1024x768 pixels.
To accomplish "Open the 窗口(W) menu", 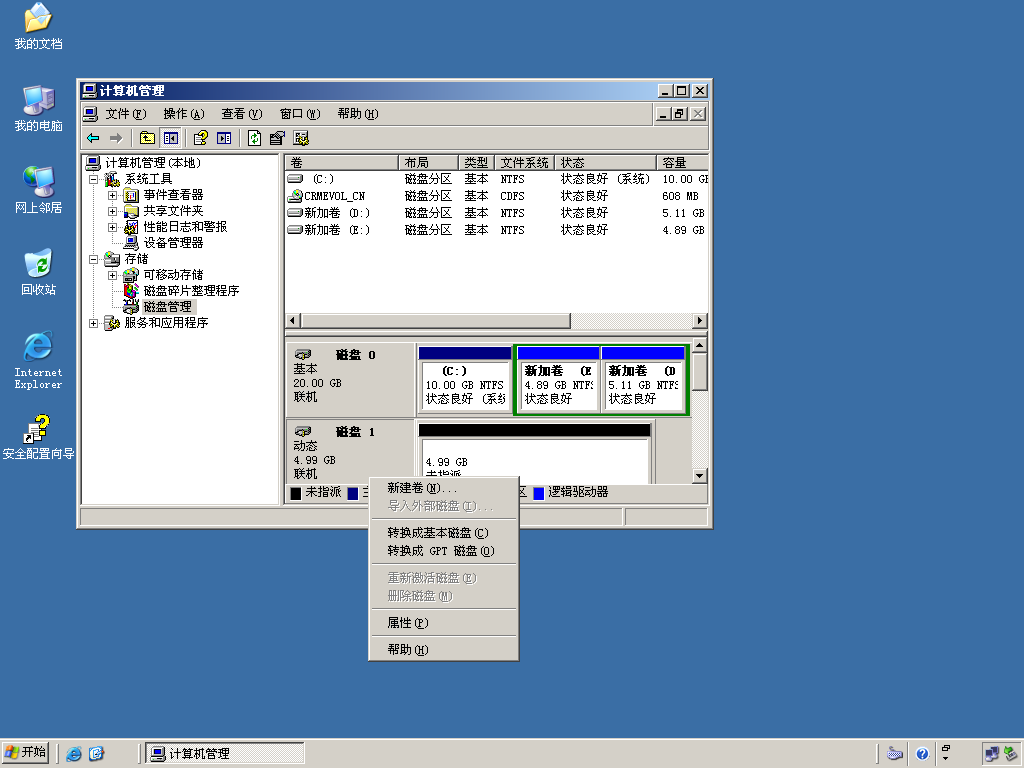I will point(300,114).
